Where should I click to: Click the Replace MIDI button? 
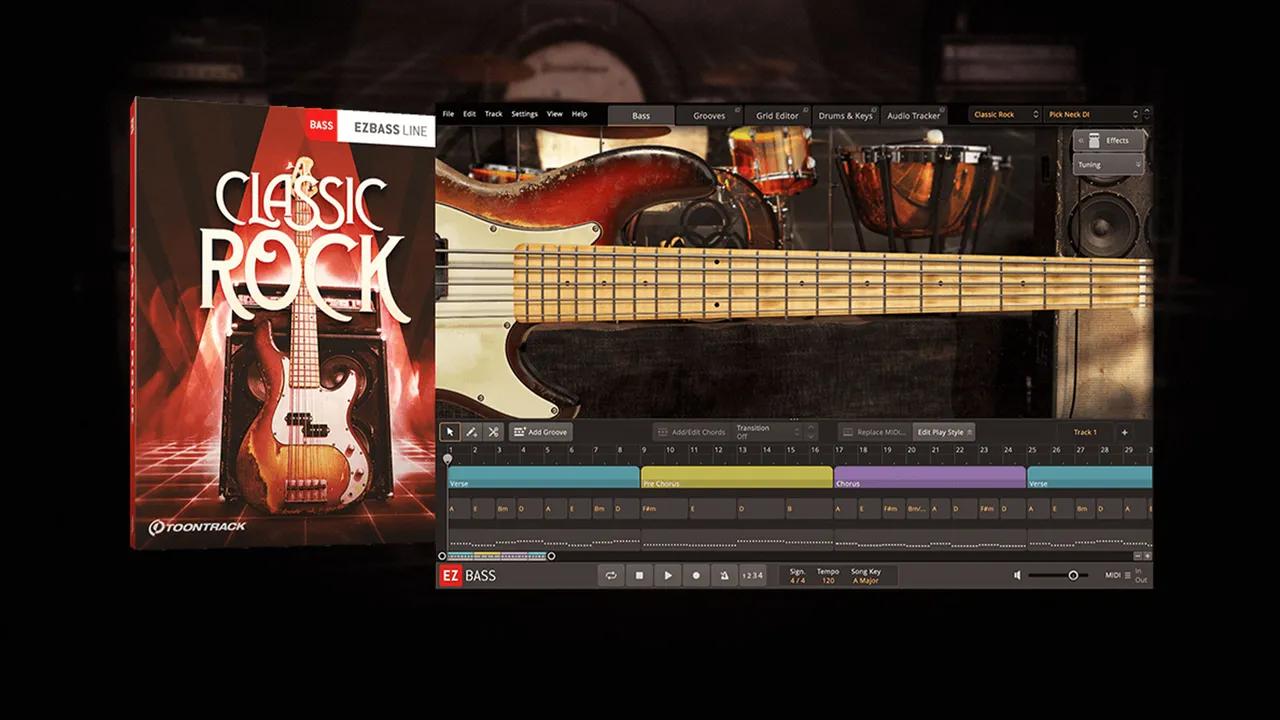(x=874, y=432)
